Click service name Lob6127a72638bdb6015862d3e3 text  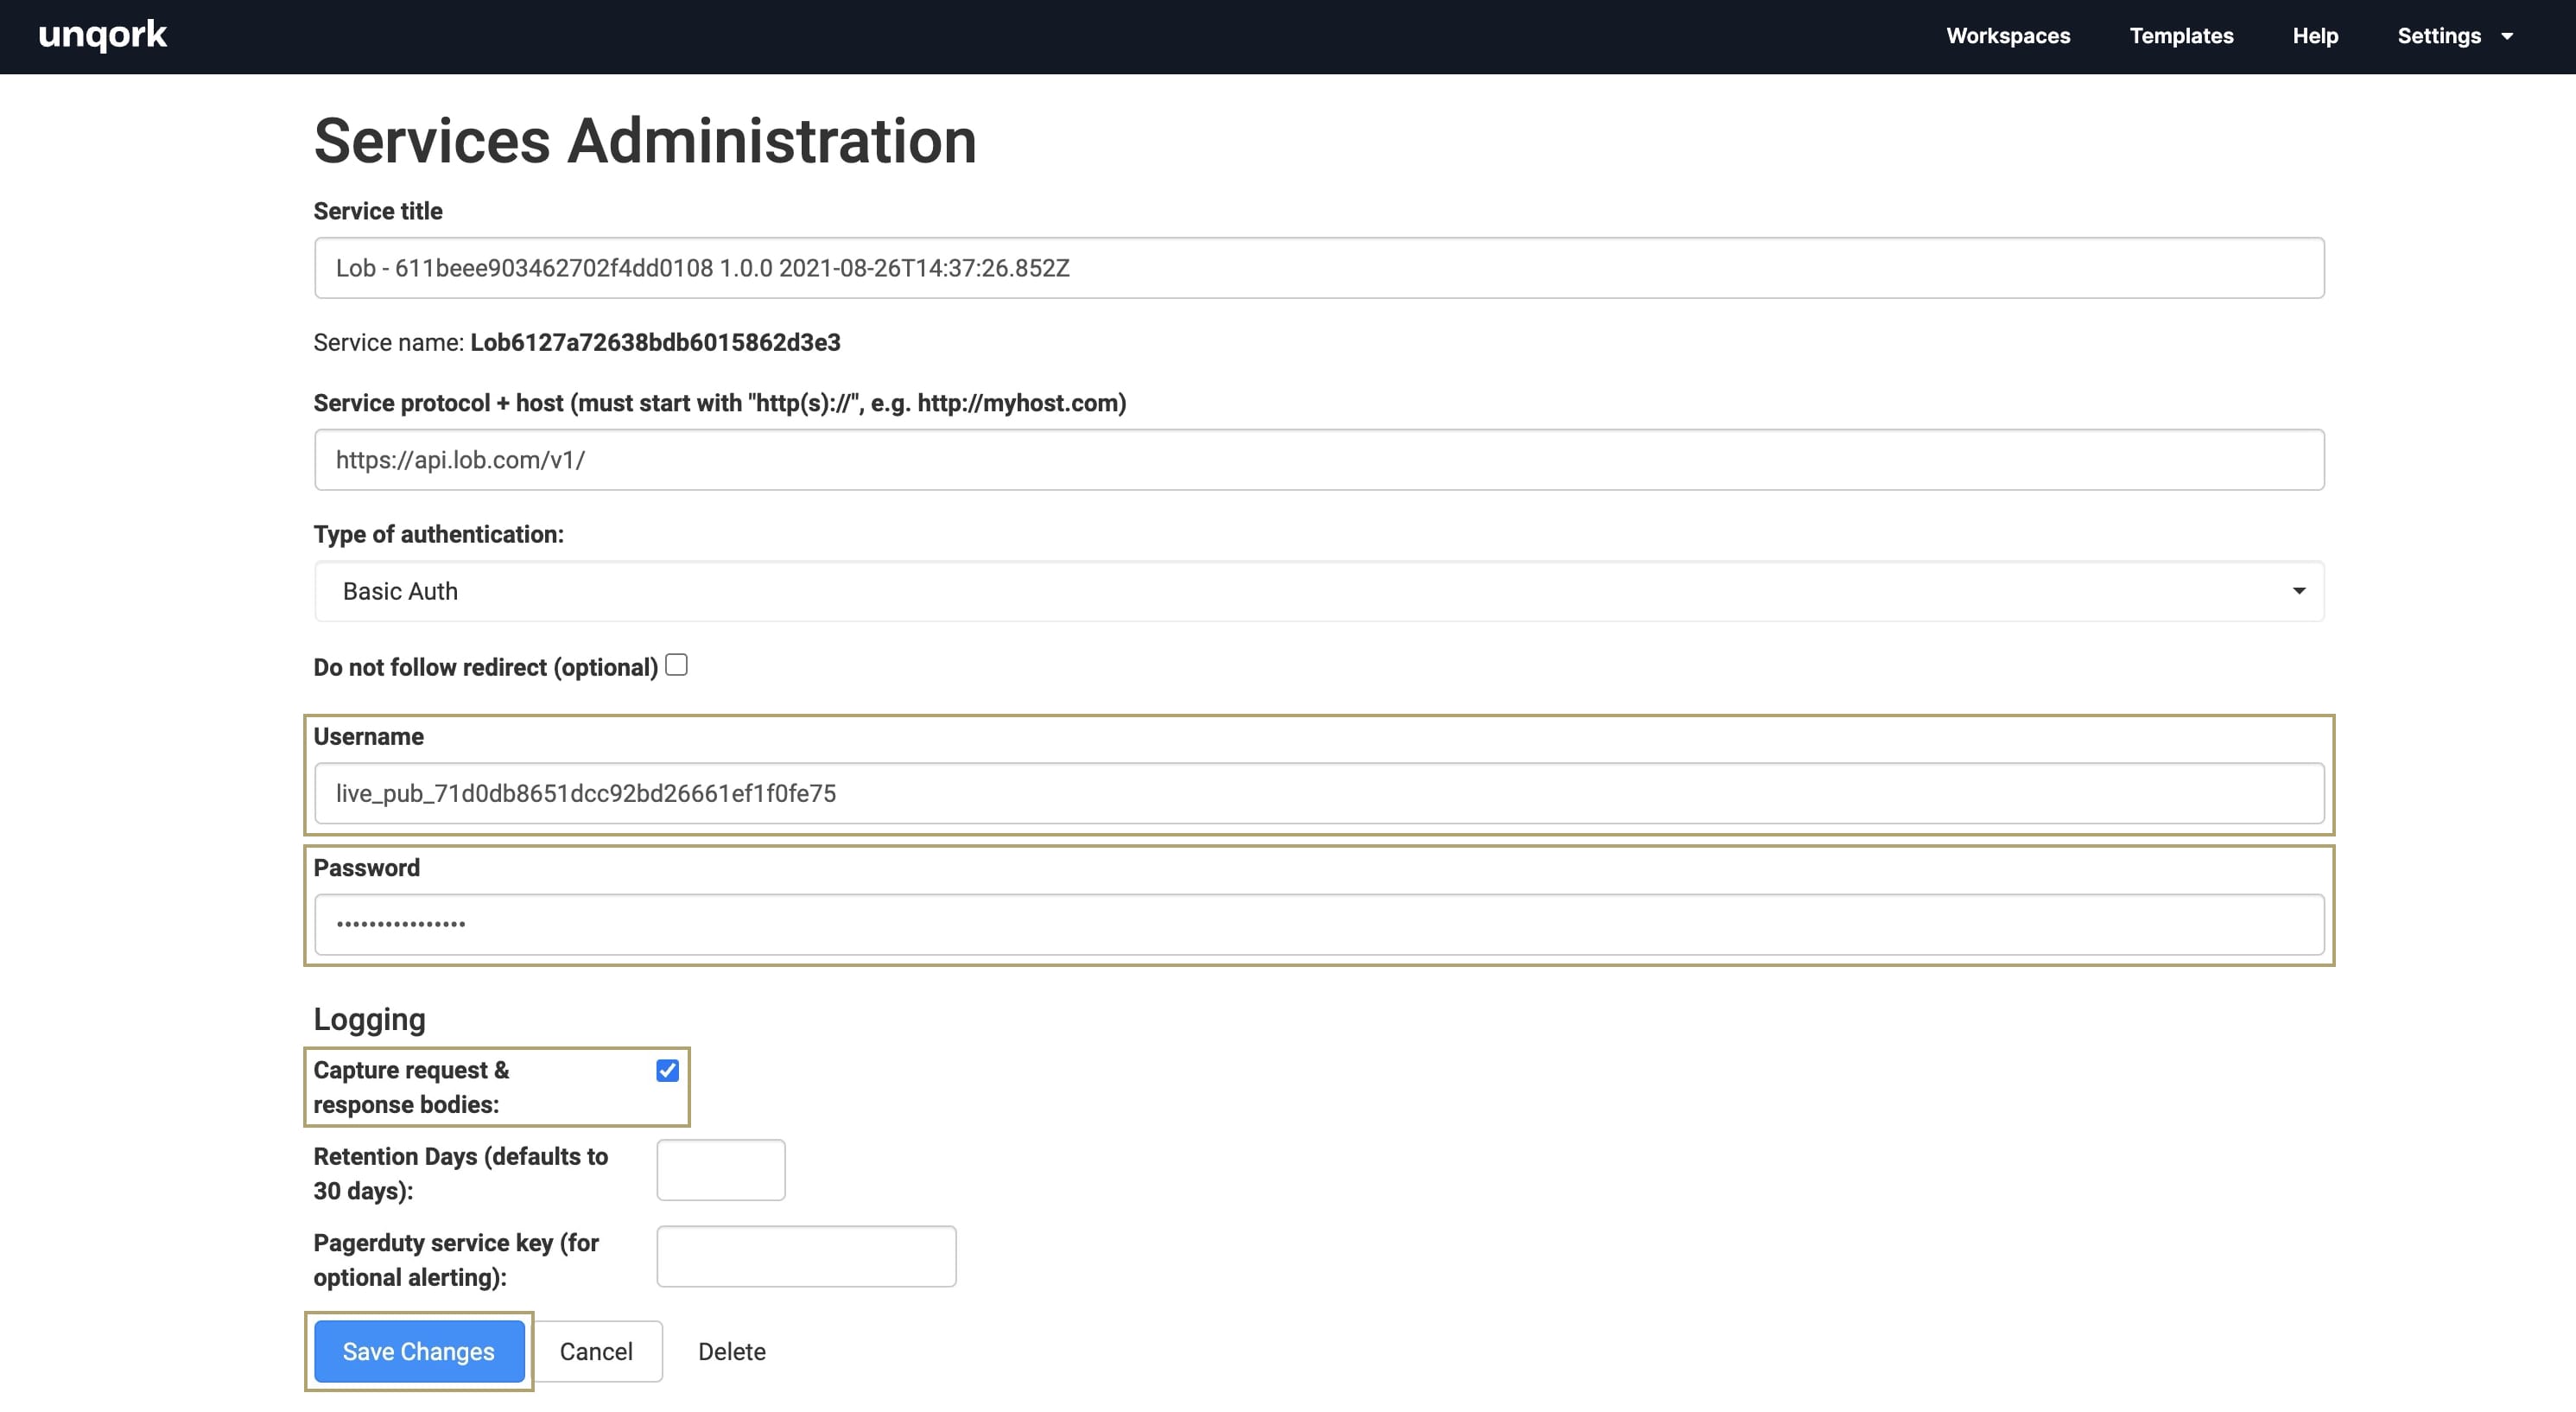(655, 342)
